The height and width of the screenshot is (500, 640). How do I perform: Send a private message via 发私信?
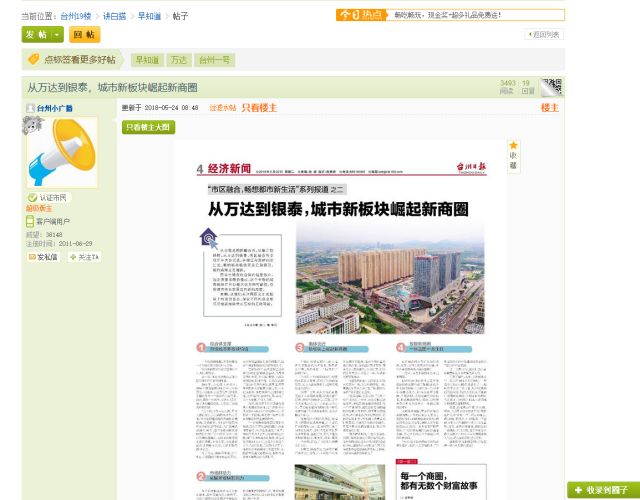coord(43,257)
